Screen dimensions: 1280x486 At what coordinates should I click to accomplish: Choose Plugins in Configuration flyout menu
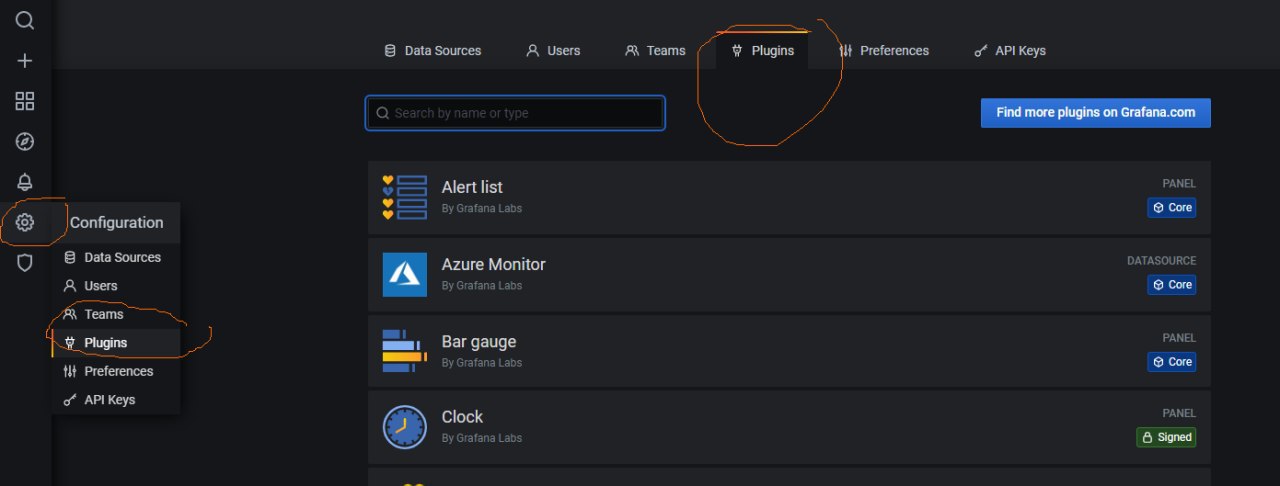point(116,343)
